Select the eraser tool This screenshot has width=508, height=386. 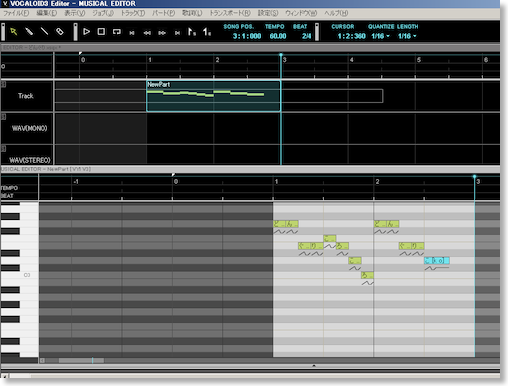tap(60, 32)
